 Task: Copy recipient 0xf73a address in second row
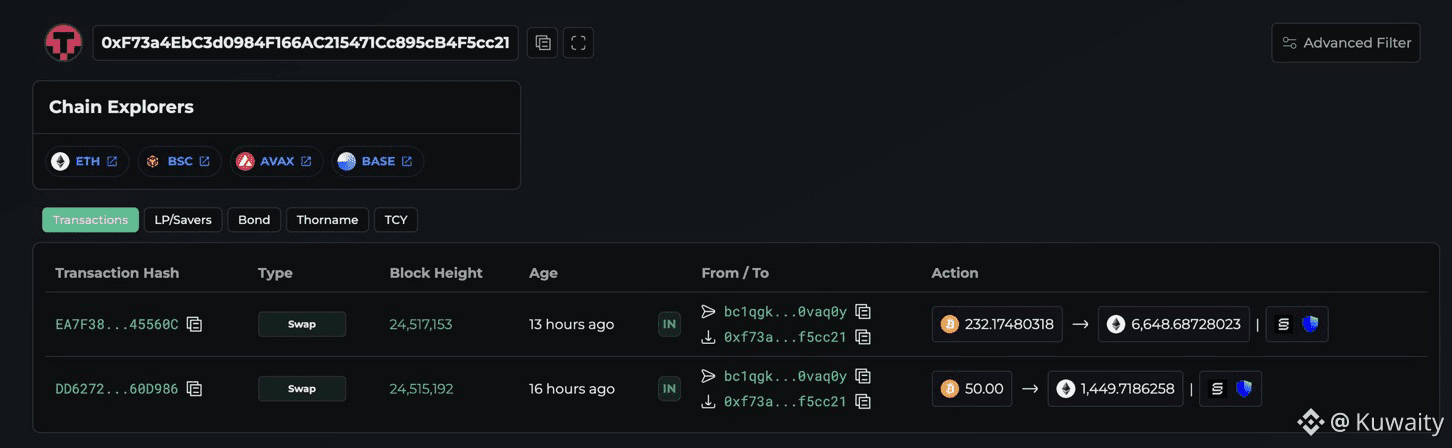tap(863, 401)
